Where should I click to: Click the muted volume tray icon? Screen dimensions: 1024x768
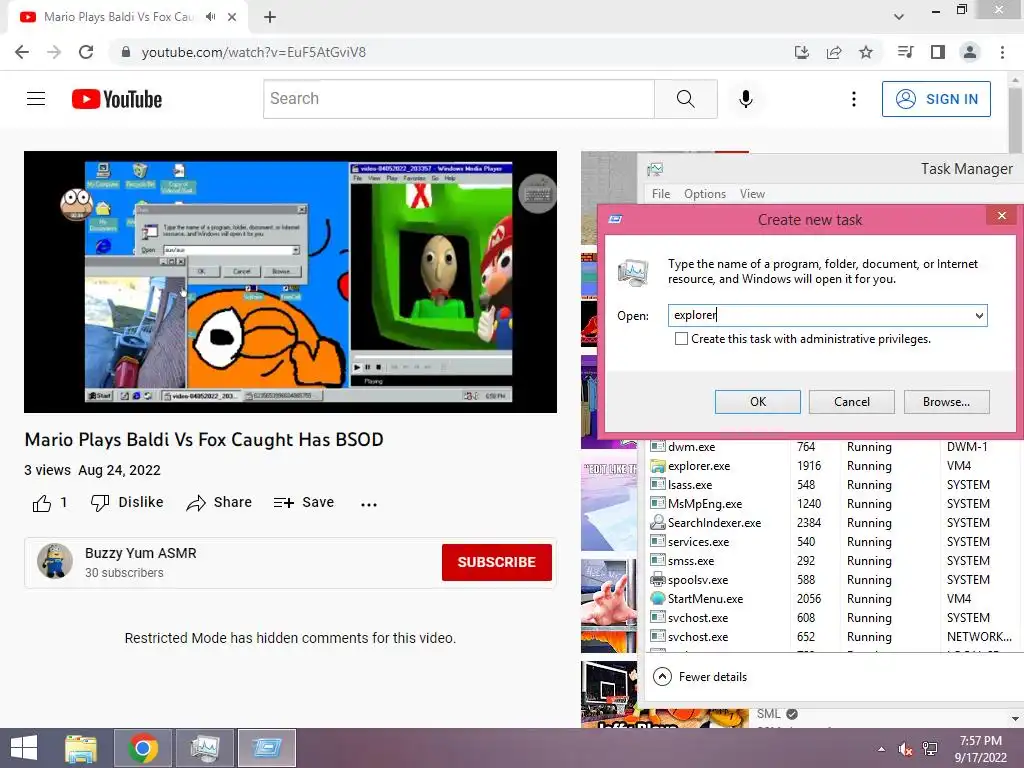pyautogui.click(x=906, y=749)
